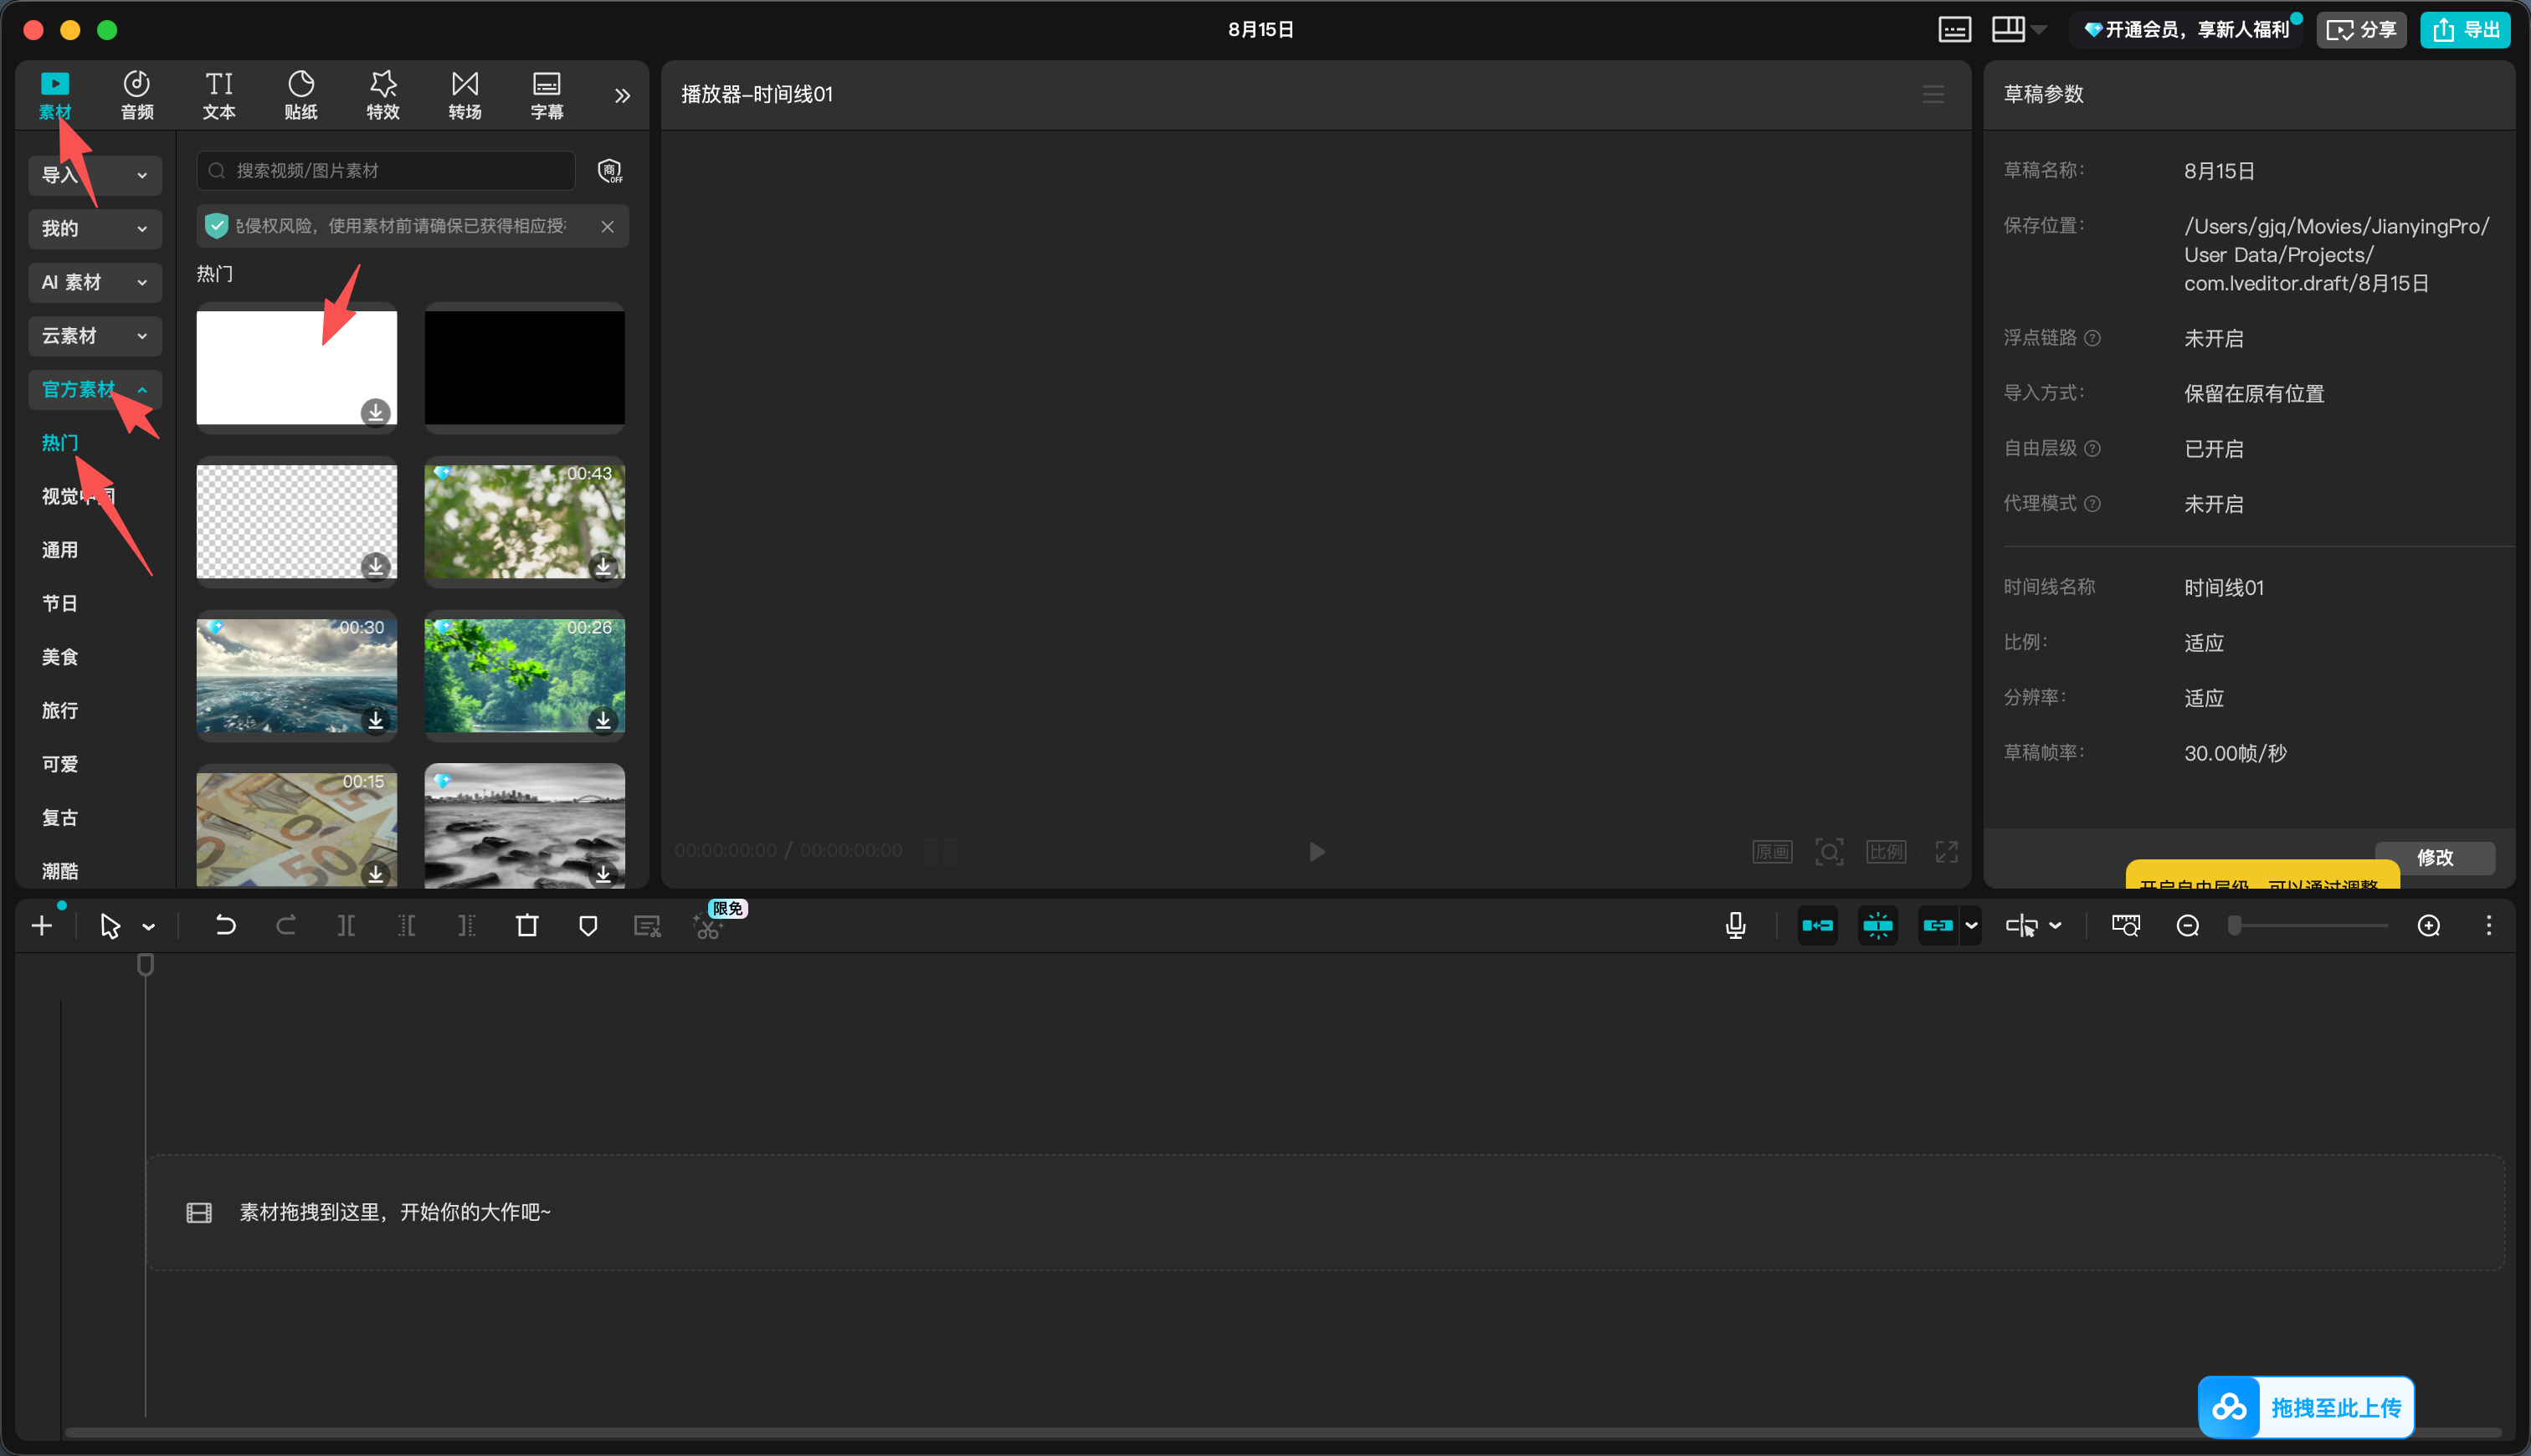Select the pointer selection tool
The image size is (2531, 1456).
110,926
